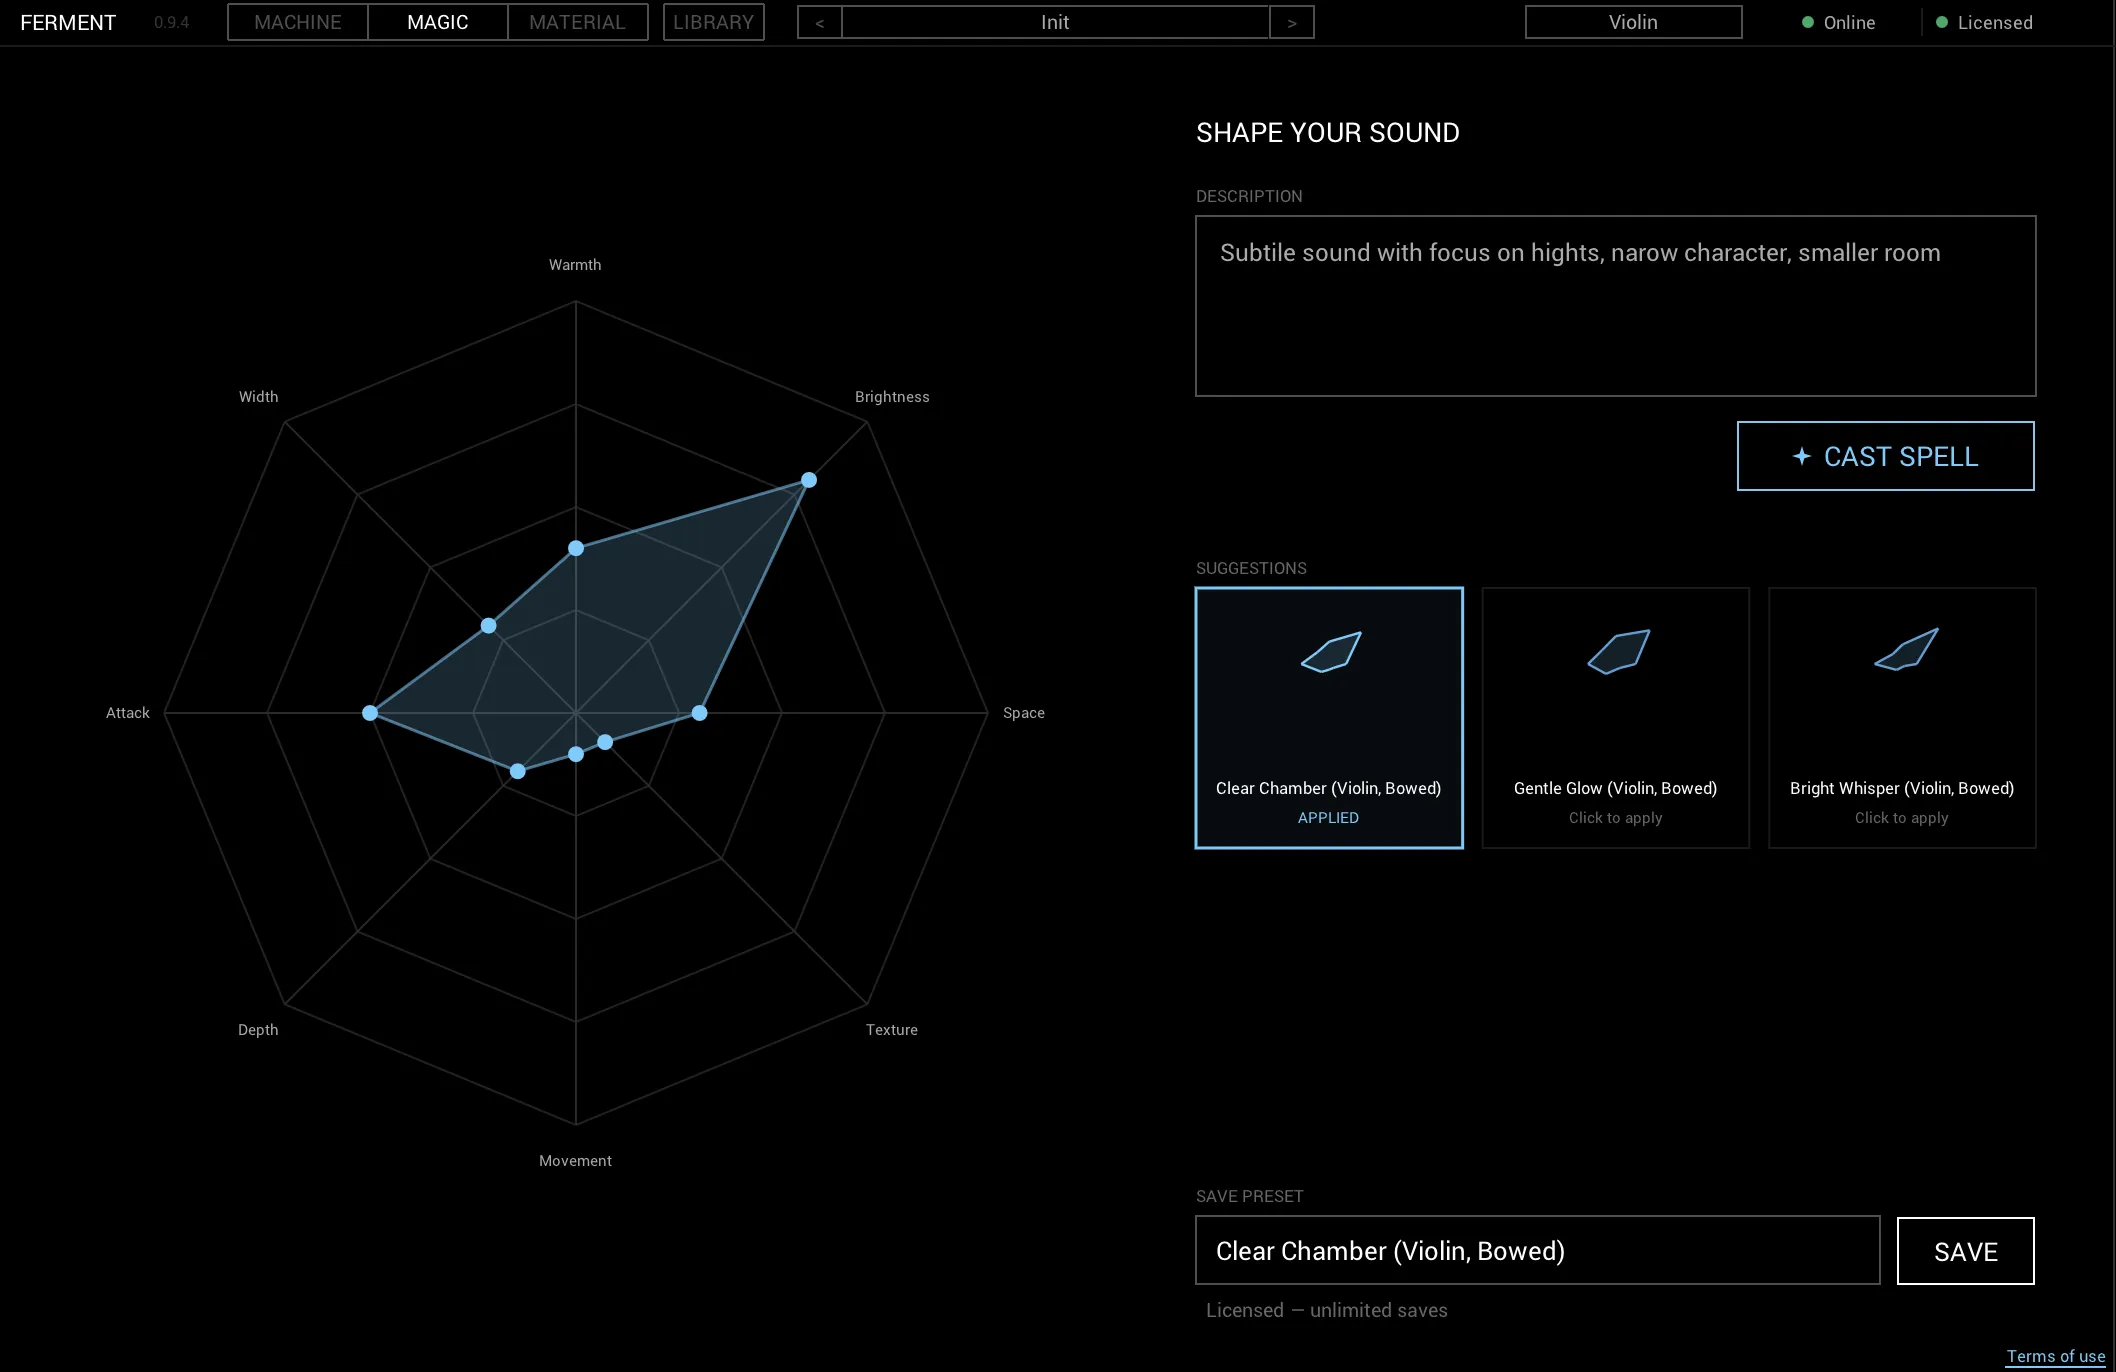The height and width of the screenshot is (1372, 2116).
Task: Open the Violin instrument selector
Action: pos(1633,22)
